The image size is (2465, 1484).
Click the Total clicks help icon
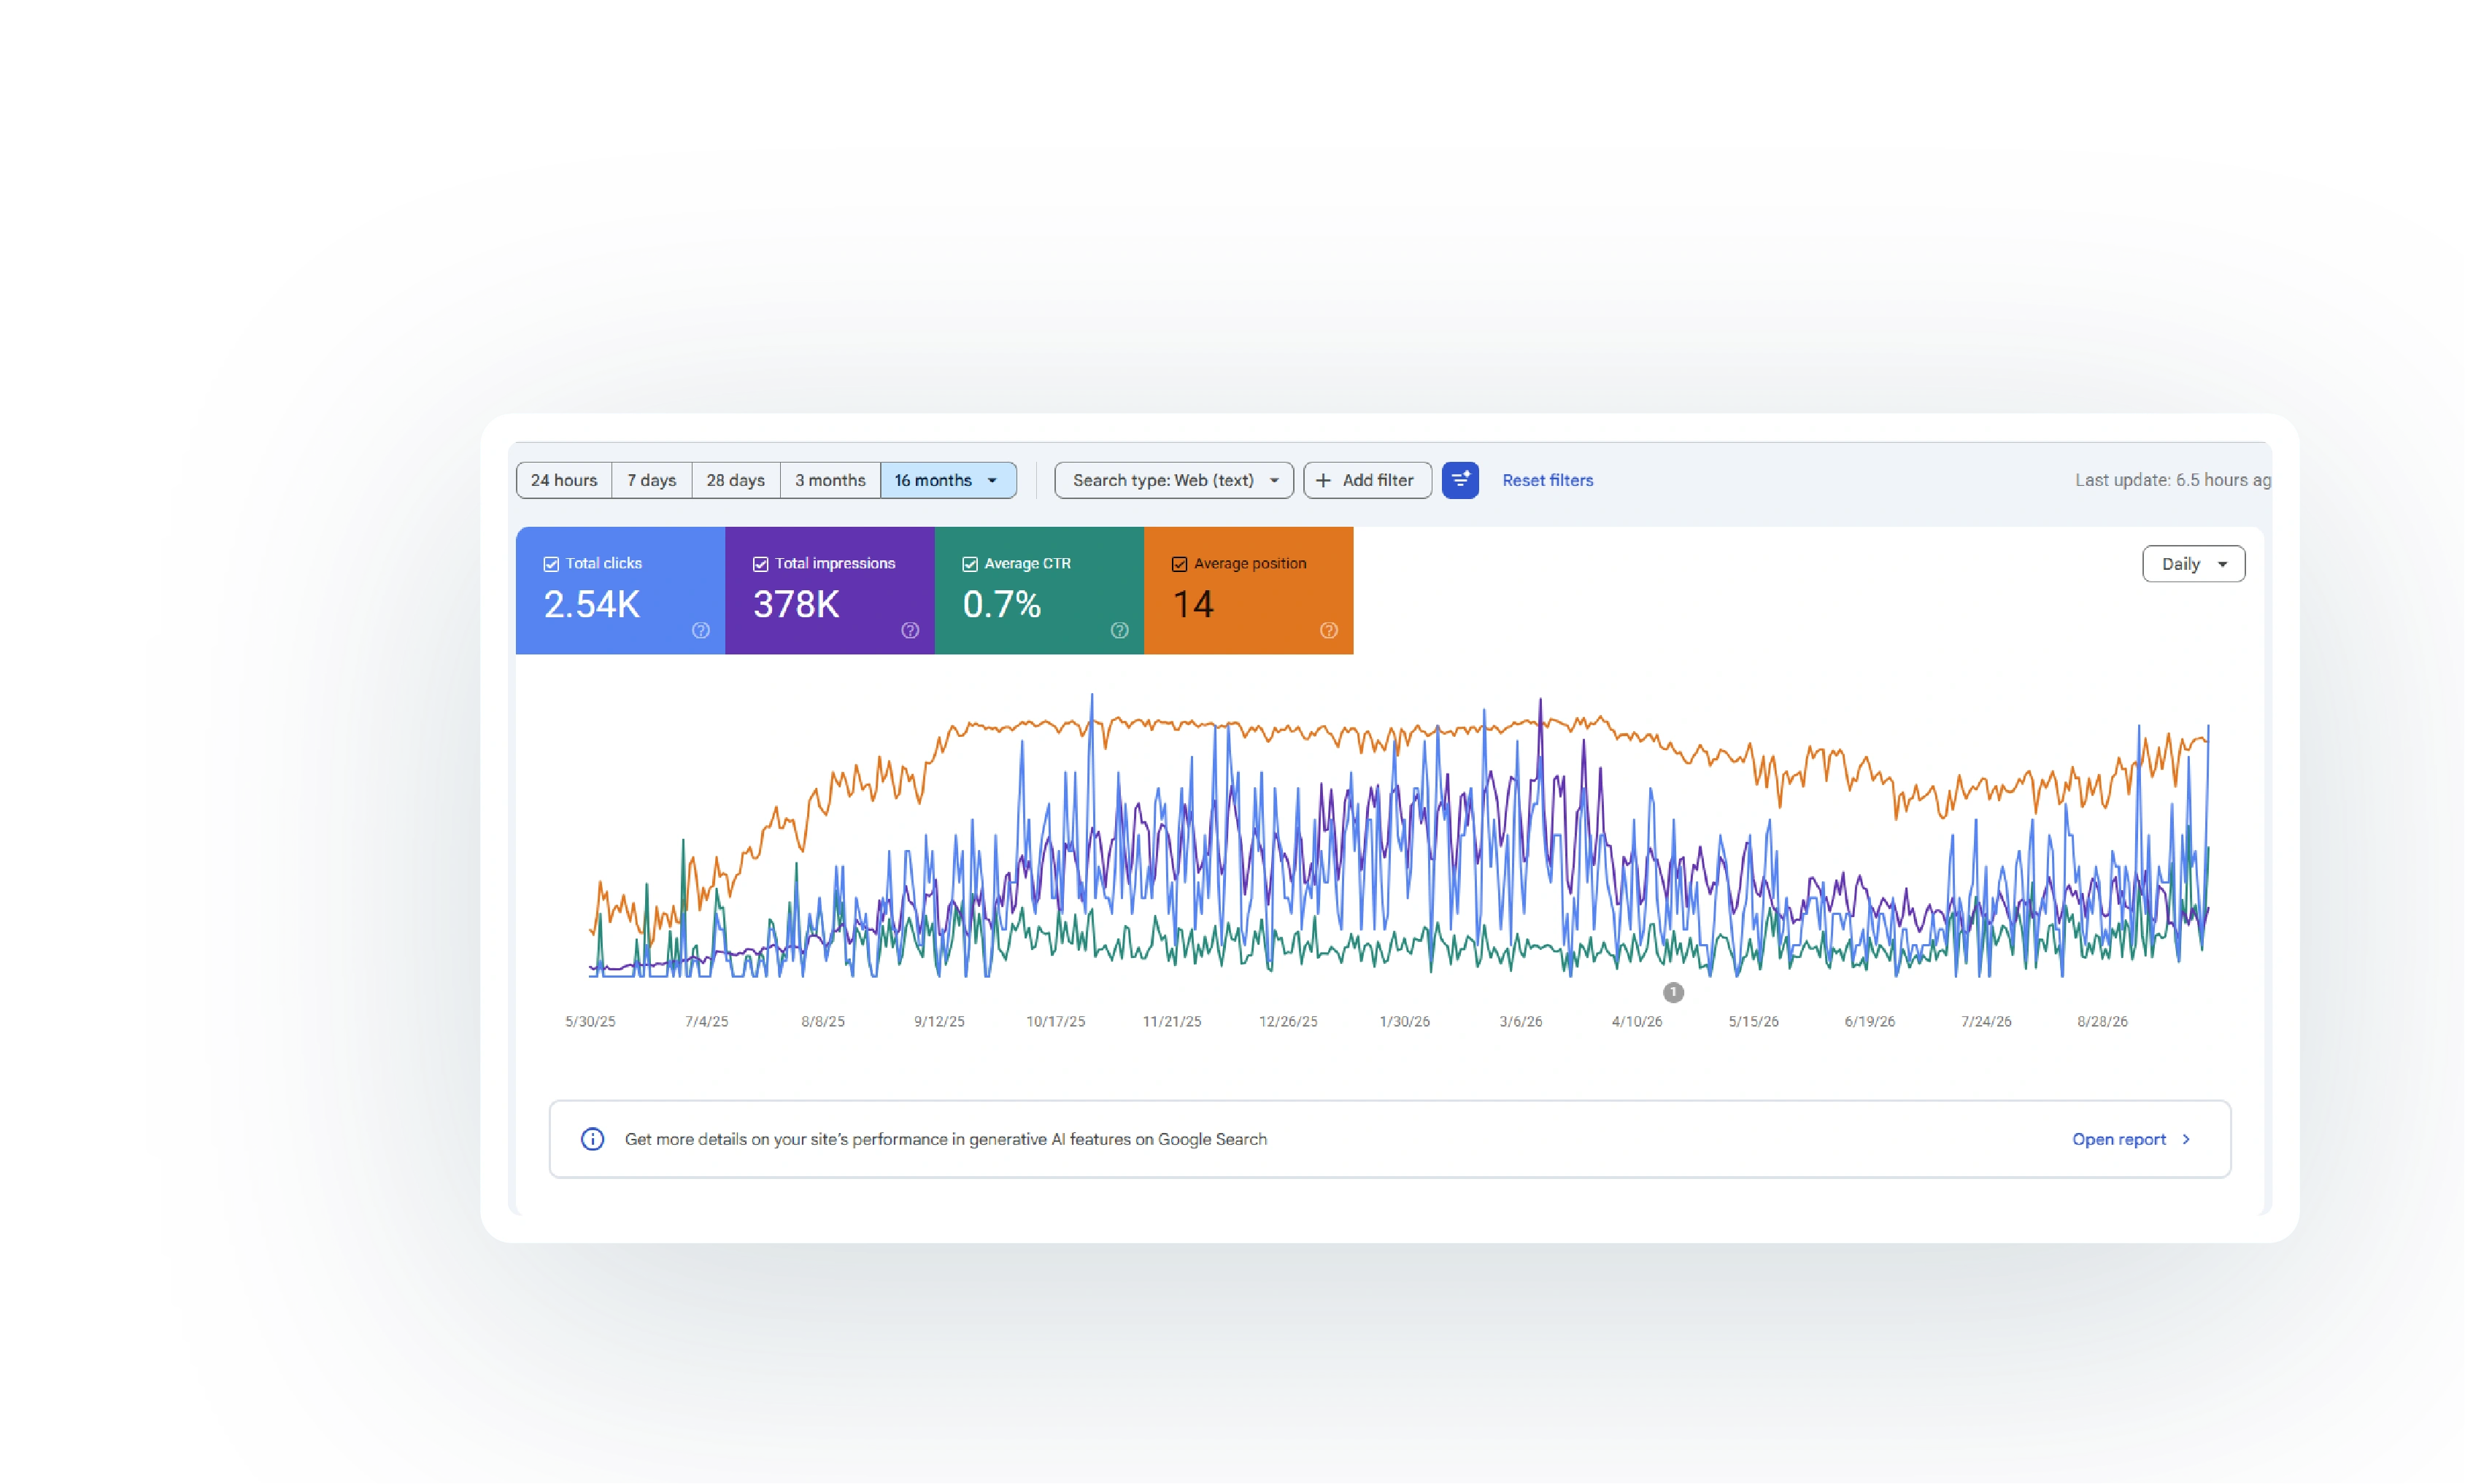(700, 630)
